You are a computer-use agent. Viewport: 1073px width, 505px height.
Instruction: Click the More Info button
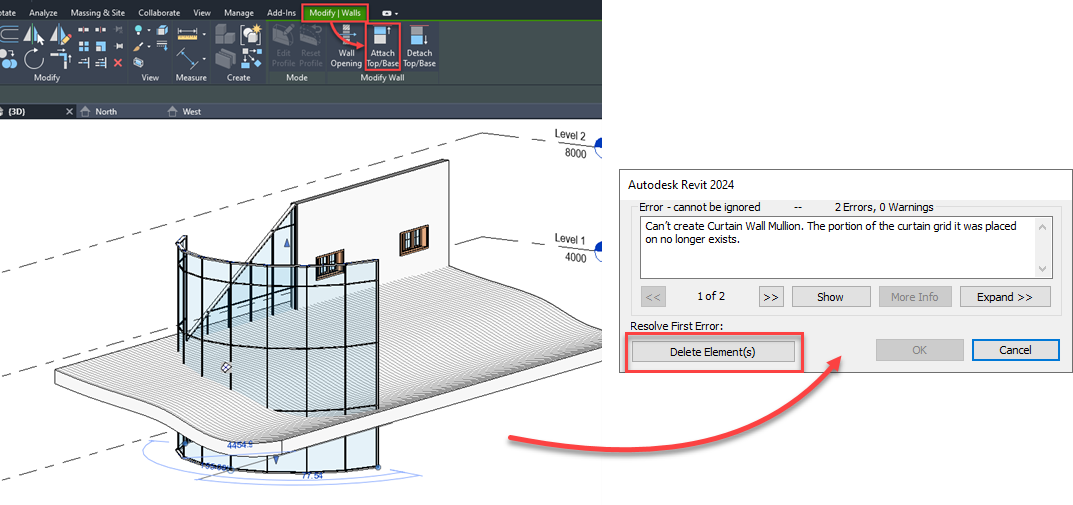[x=914, y=296]
